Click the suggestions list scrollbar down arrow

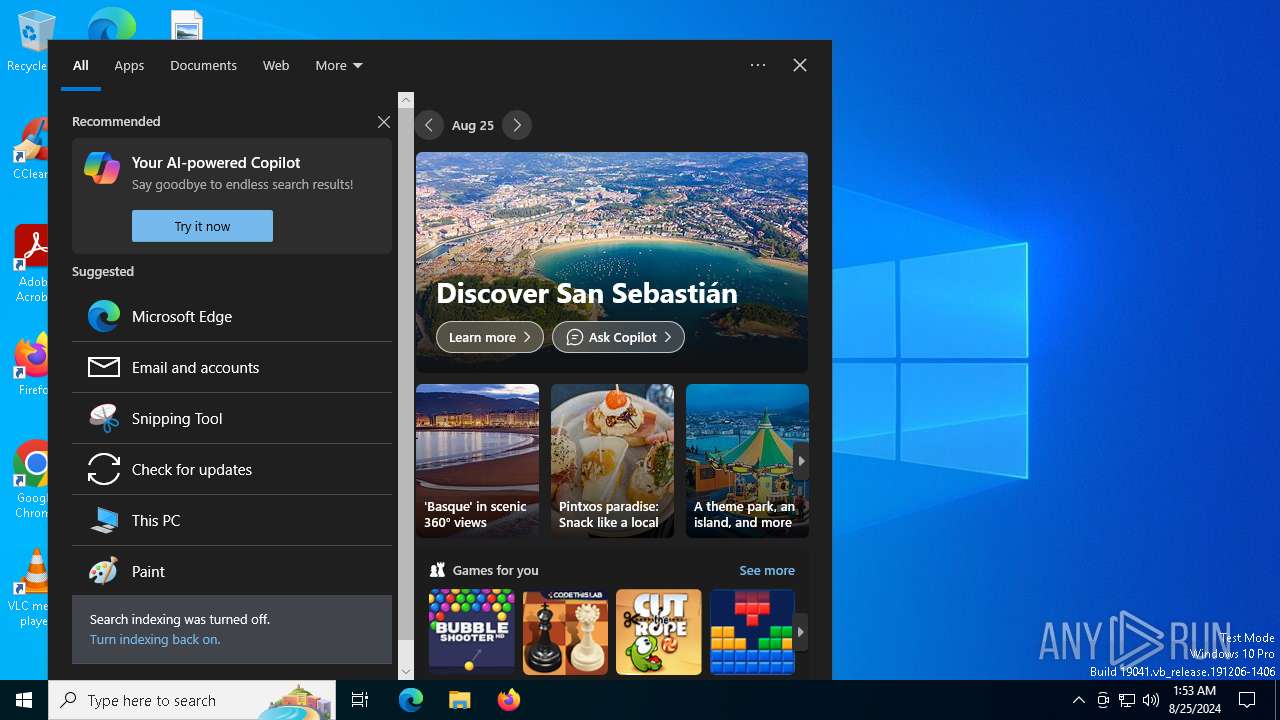coord(405,672)
